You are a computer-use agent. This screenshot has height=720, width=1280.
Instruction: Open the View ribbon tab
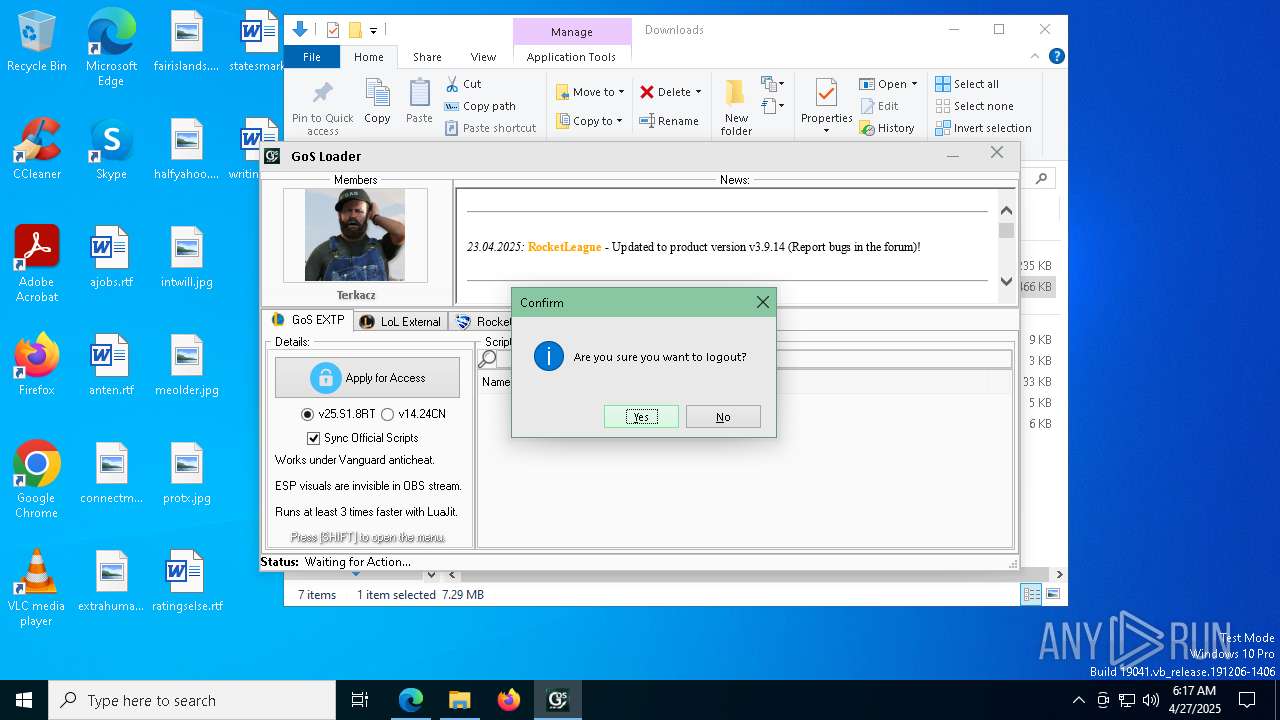483,57
